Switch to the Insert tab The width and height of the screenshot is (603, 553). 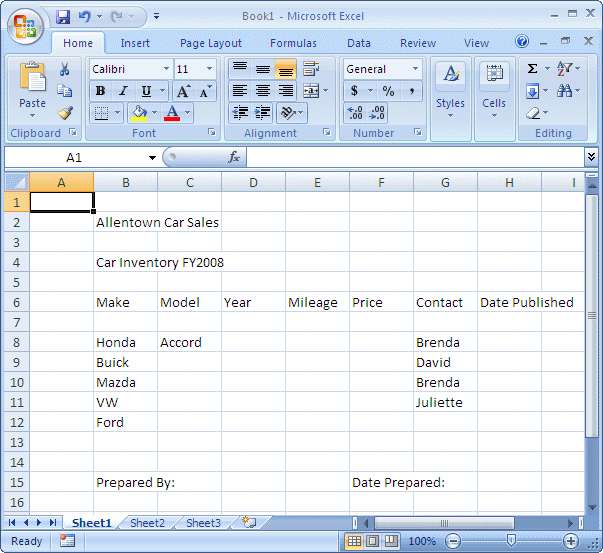pyautogui.click(x=135, y=43)
